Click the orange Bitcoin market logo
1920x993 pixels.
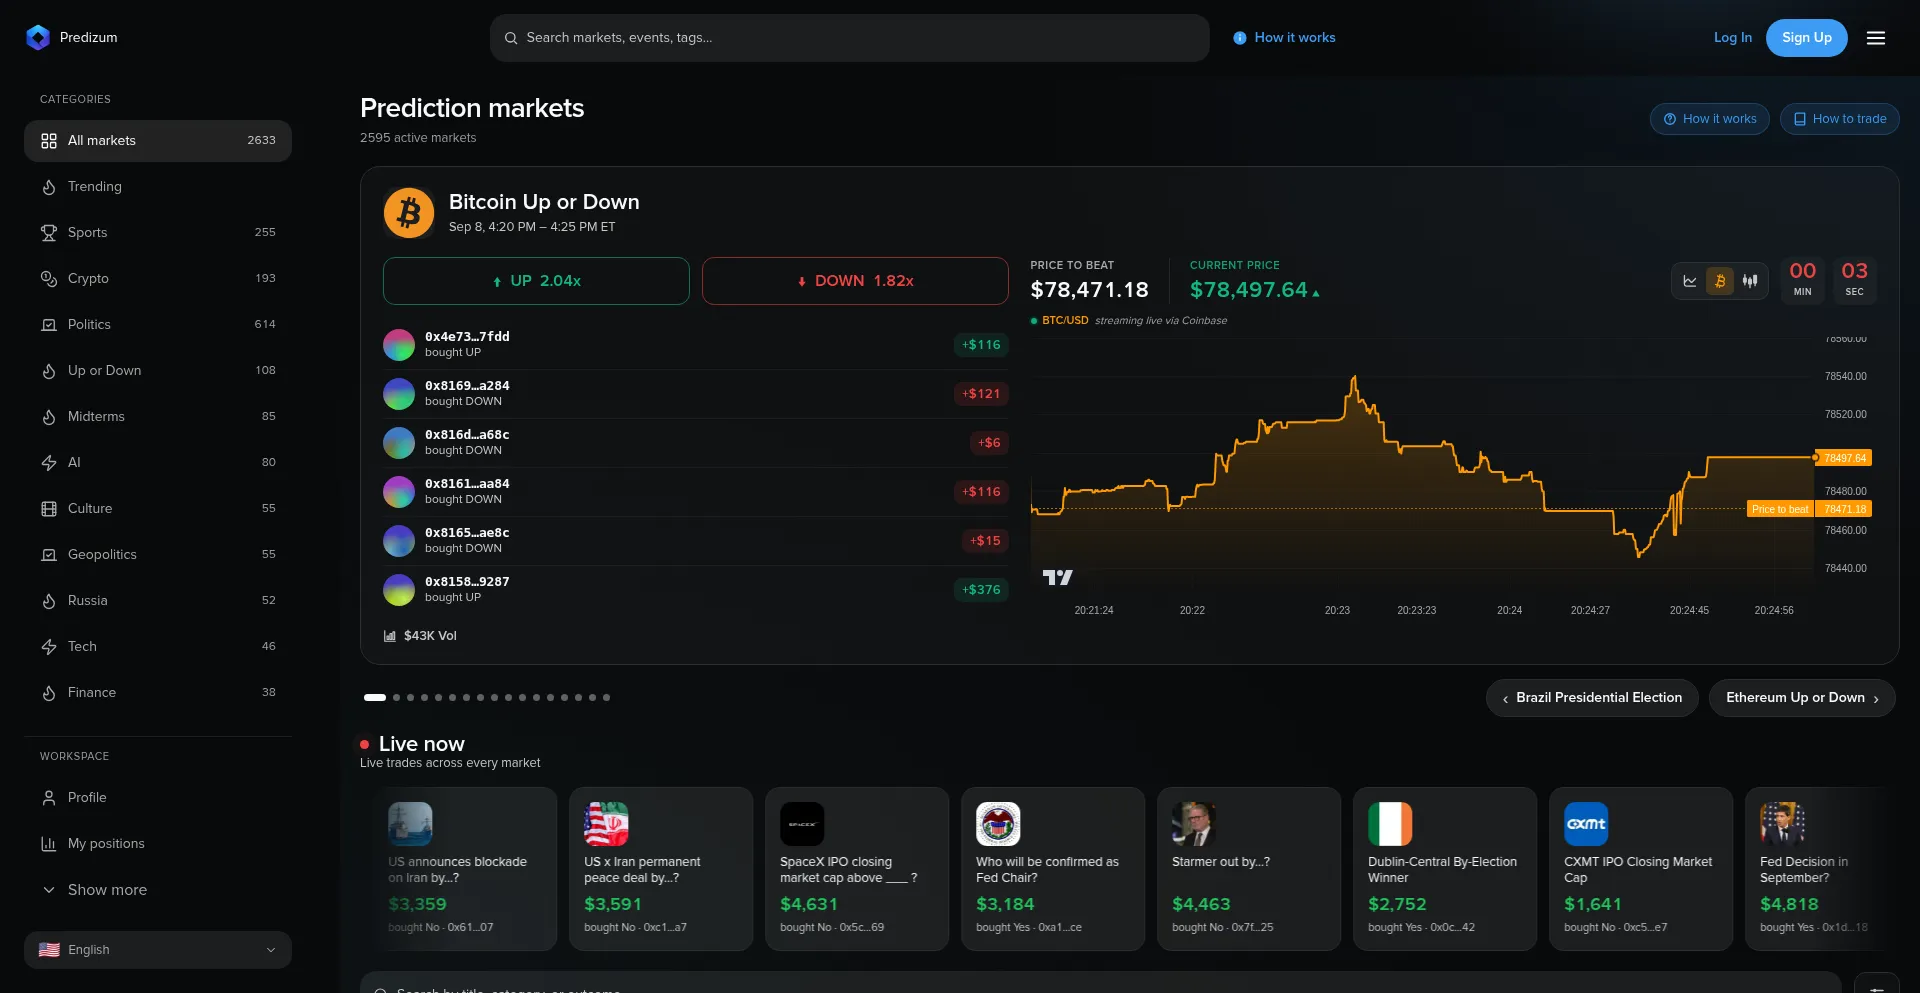coord(409,213)
